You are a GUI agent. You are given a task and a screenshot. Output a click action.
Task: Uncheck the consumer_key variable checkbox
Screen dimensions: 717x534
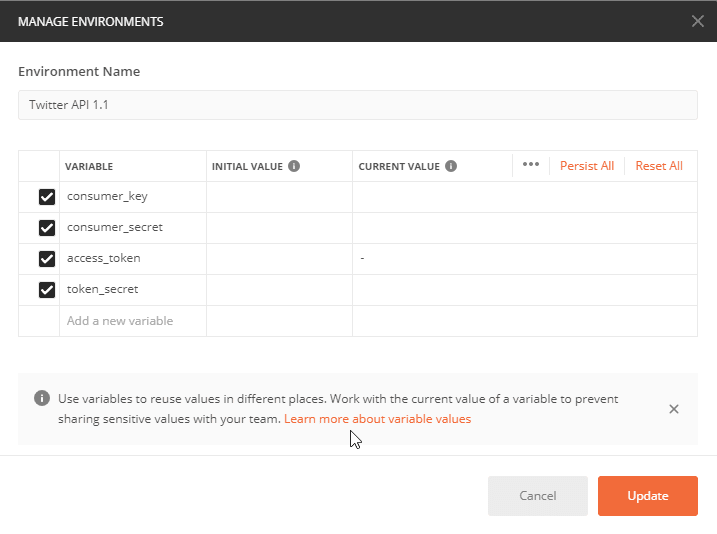point(47,197)
